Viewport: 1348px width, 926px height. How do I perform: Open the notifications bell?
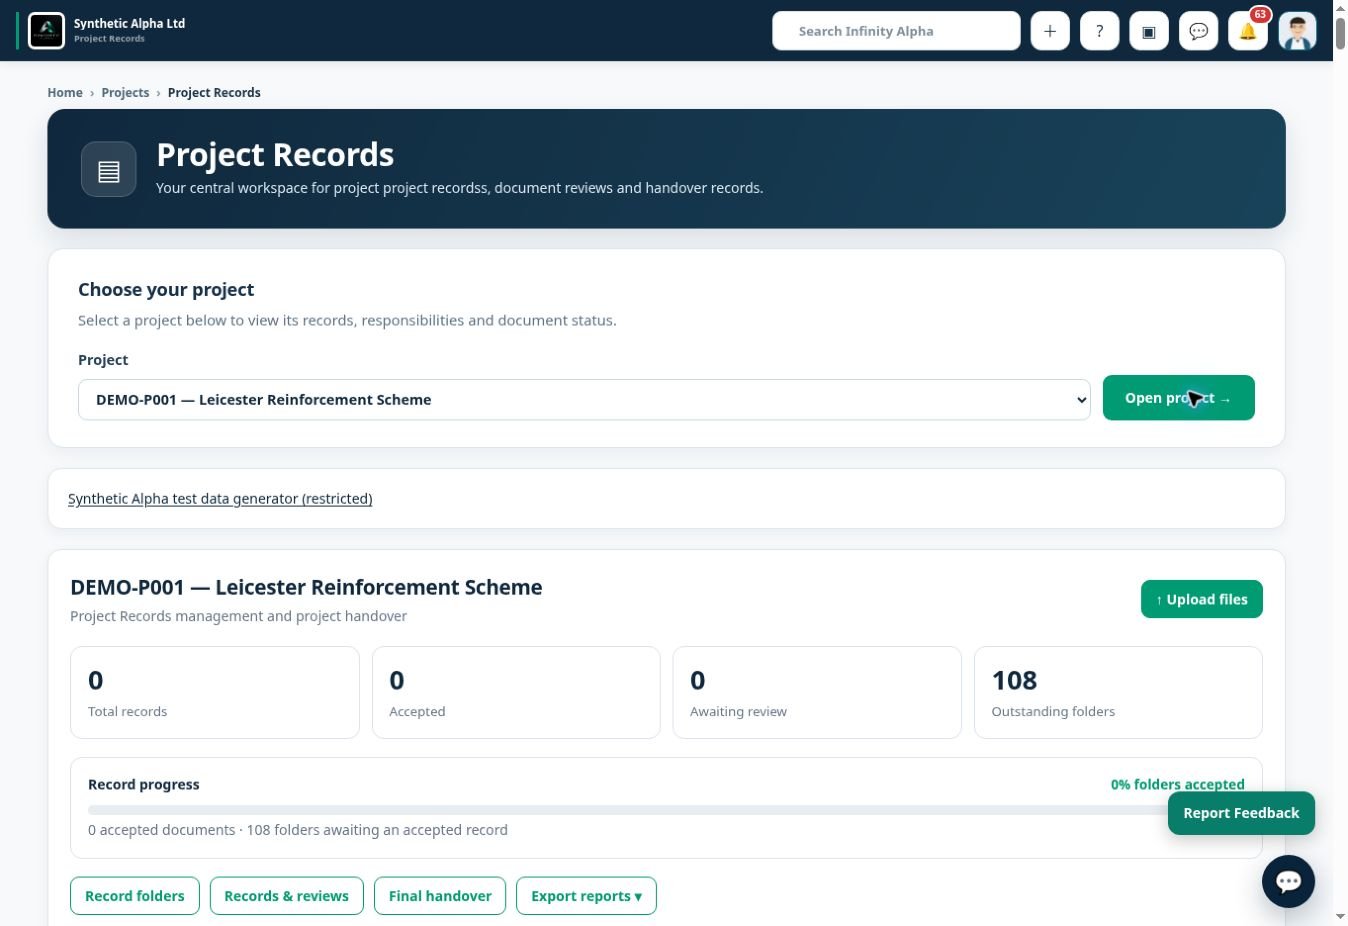point(1248,31)
